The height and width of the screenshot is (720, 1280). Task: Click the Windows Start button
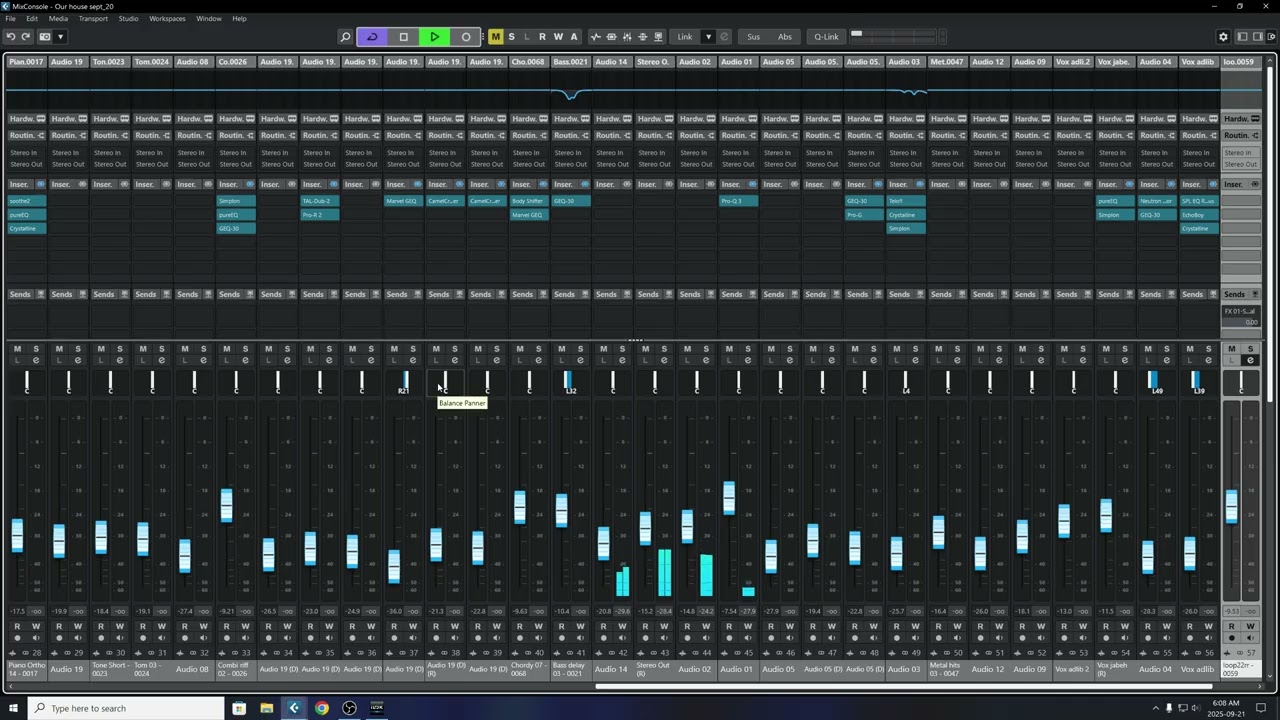(x=13, y=708)
